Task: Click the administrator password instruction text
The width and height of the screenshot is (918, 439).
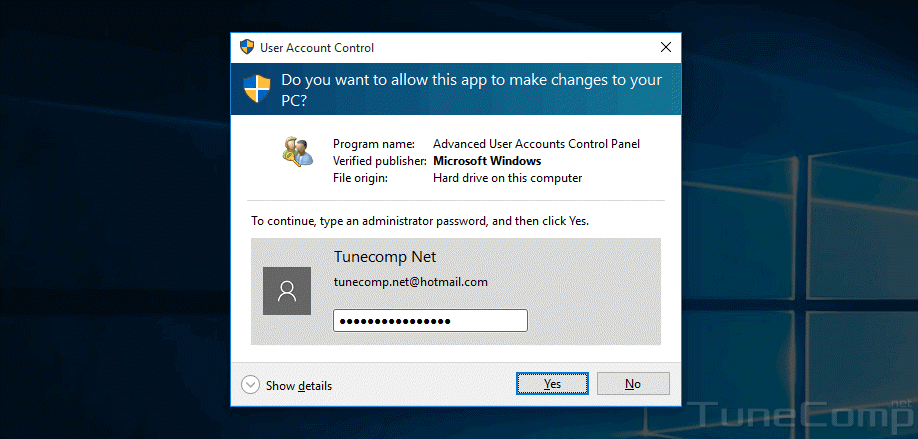Action: click(x=420, y=221)
